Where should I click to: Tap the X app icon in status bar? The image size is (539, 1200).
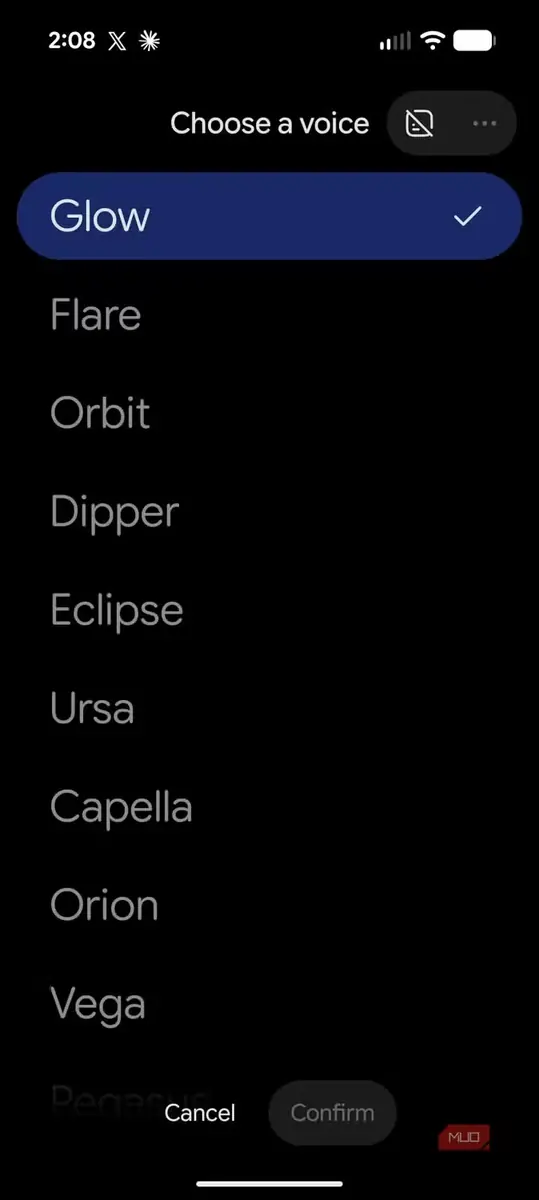coord(117,41)
